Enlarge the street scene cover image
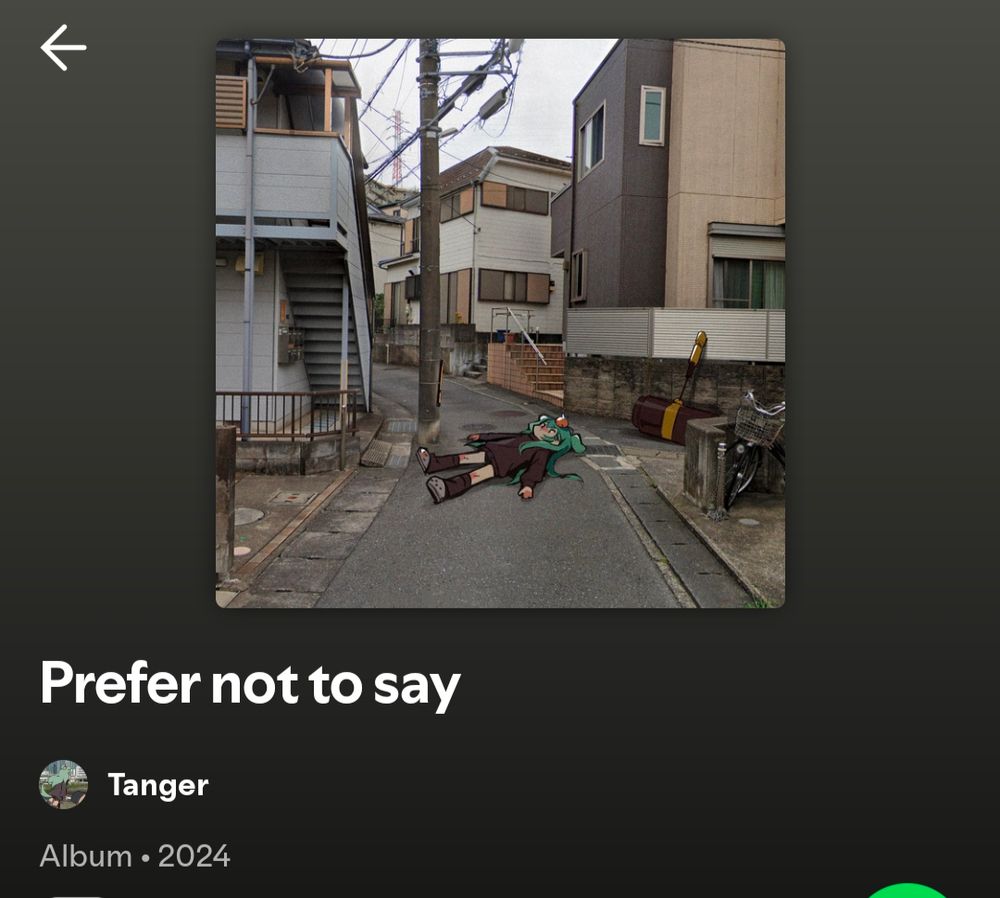Viewport: 1000px width, 898px height. coord(500,323)
